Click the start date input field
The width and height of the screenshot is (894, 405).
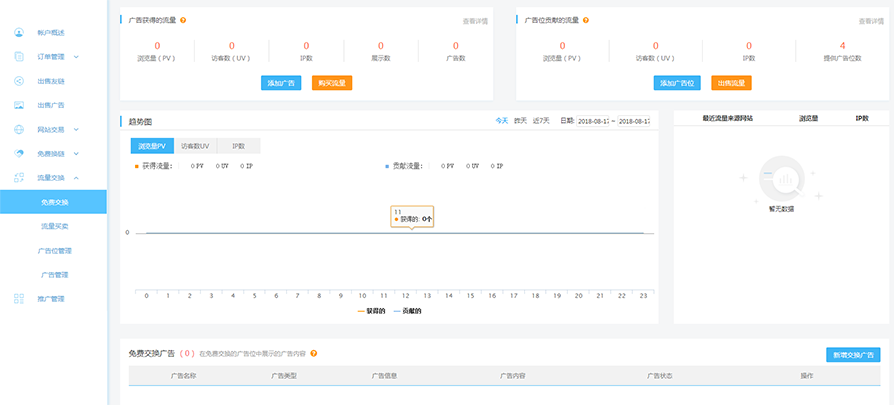click(594, 121)
